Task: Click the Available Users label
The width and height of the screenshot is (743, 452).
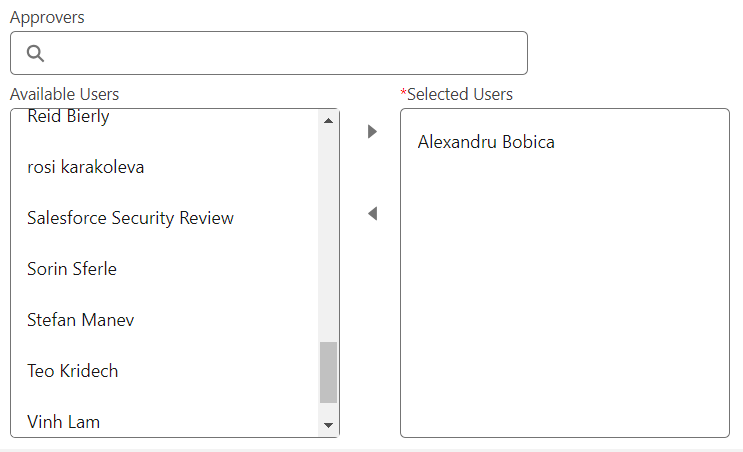Action: point(64,94)
